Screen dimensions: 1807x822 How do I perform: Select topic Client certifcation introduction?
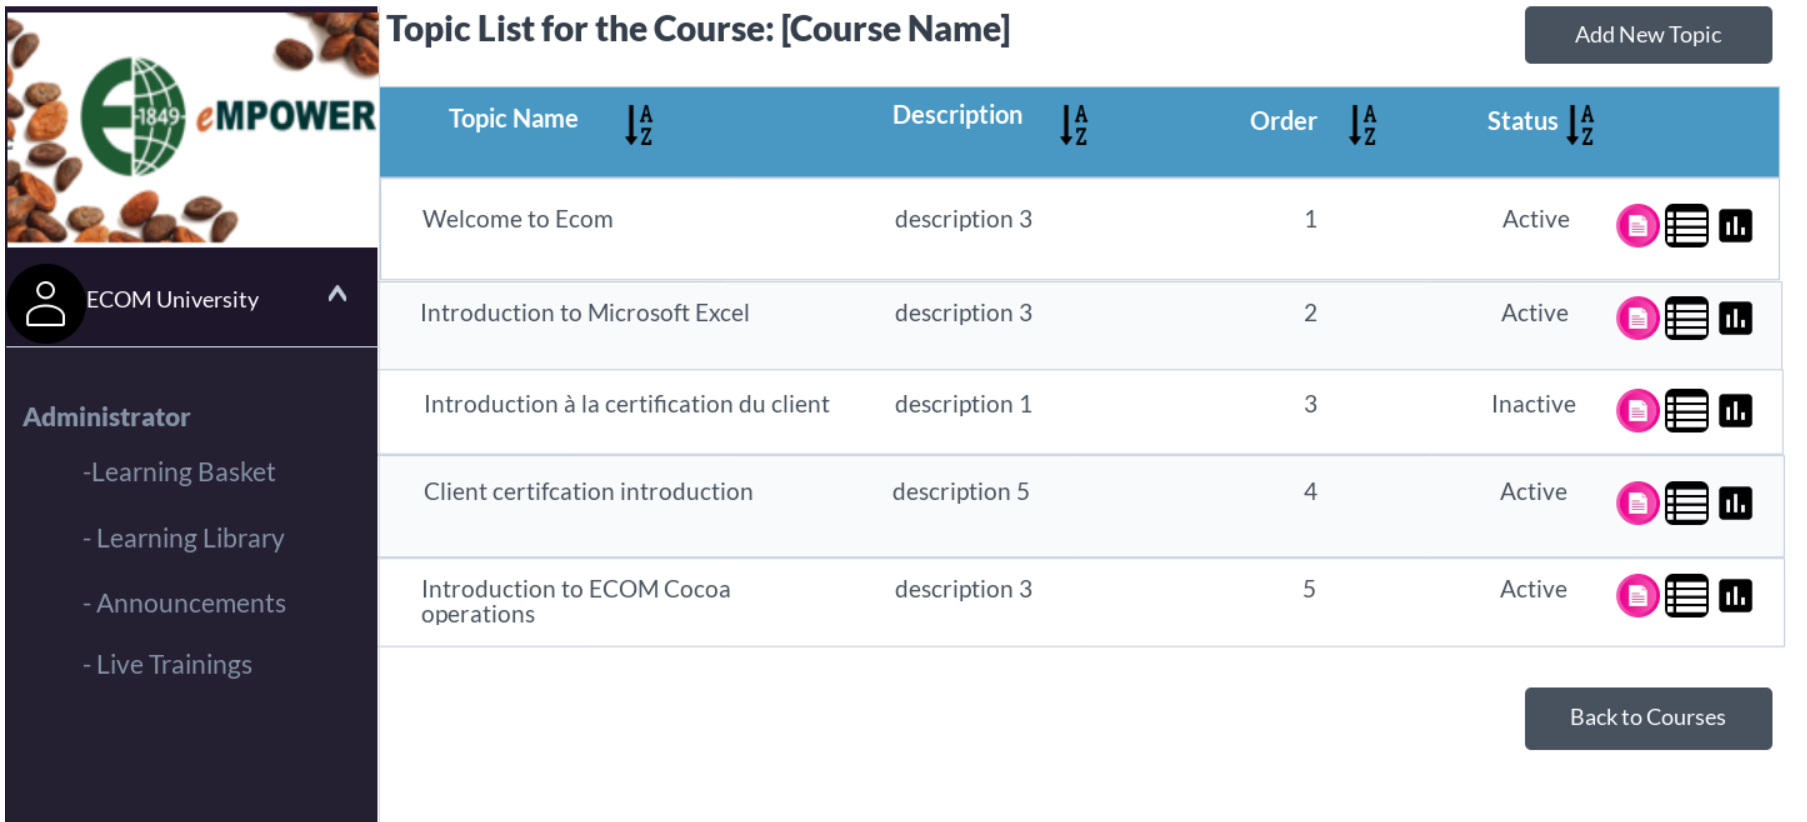[588, 492]
